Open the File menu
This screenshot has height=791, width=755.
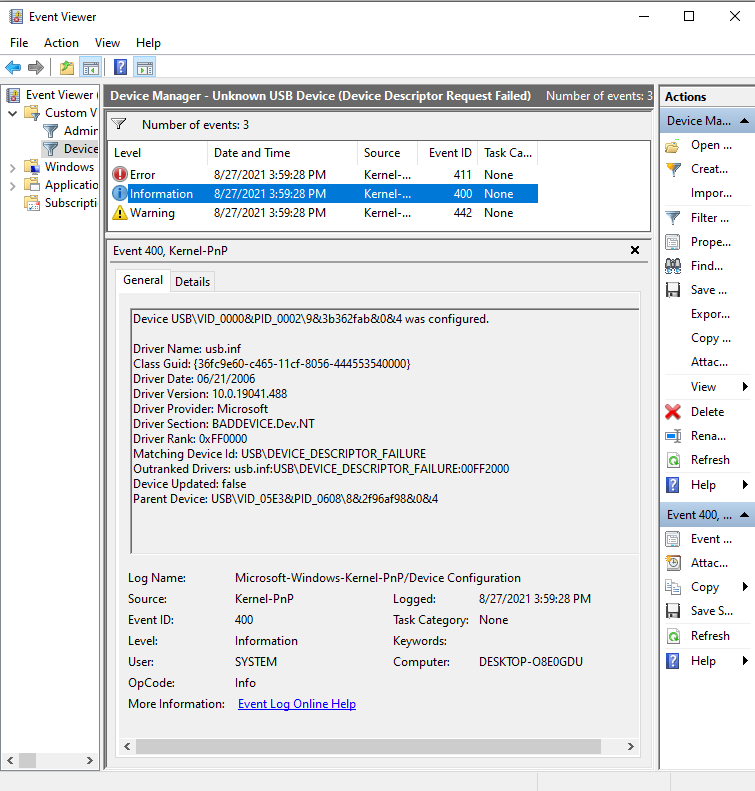point(19,43)
